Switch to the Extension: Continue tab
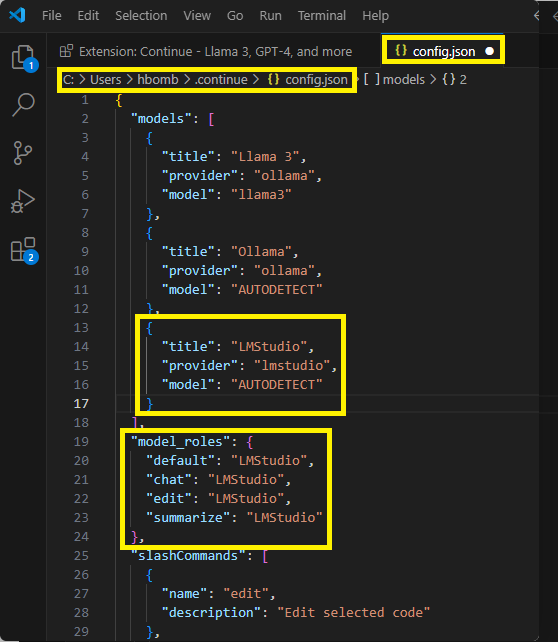The width and height of the screenshot is (558, 642). point(206,51)
